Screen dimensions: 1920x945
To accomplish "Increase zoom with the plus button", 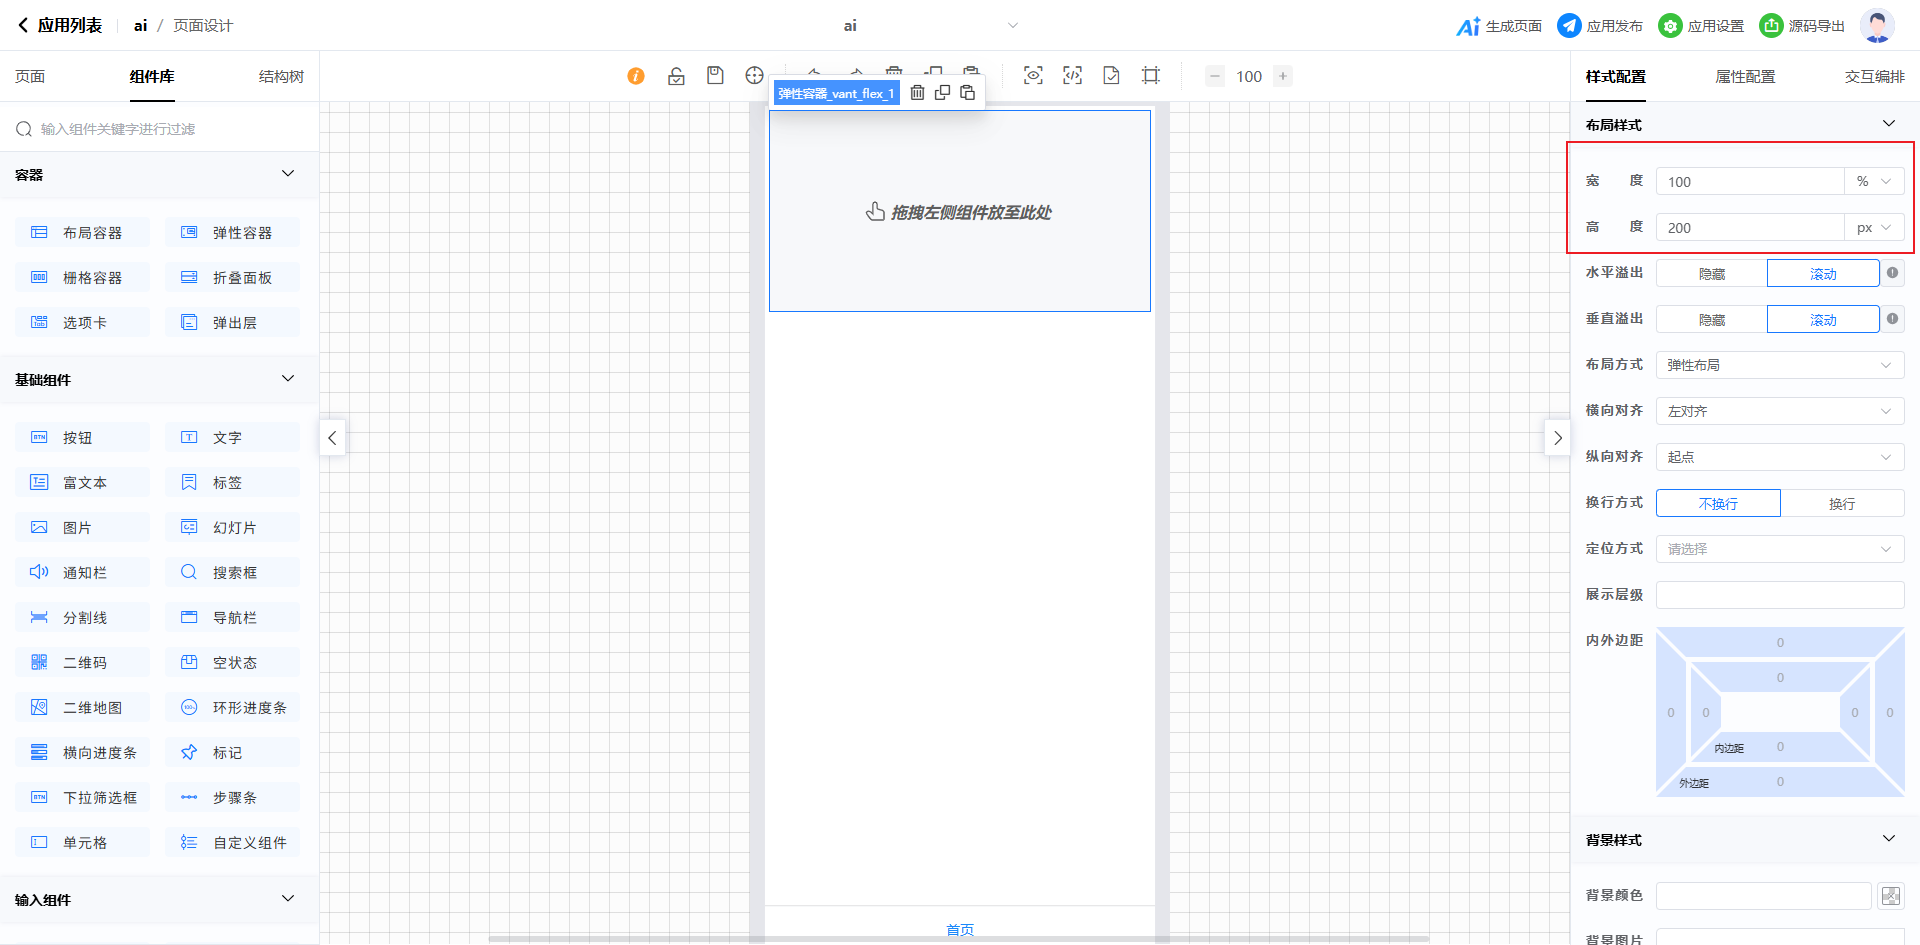I will (x=1283, y=76).
